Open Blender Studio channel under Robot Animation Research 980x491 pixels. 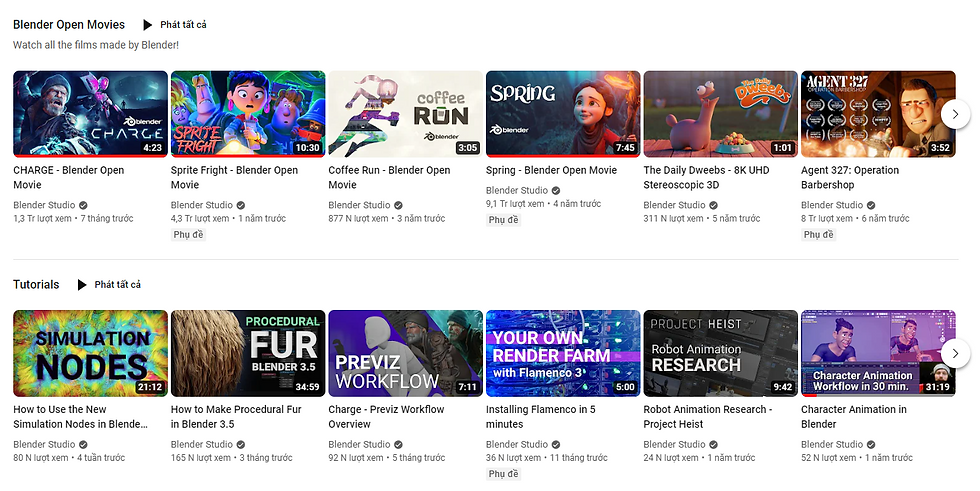(x=674, y=444)
